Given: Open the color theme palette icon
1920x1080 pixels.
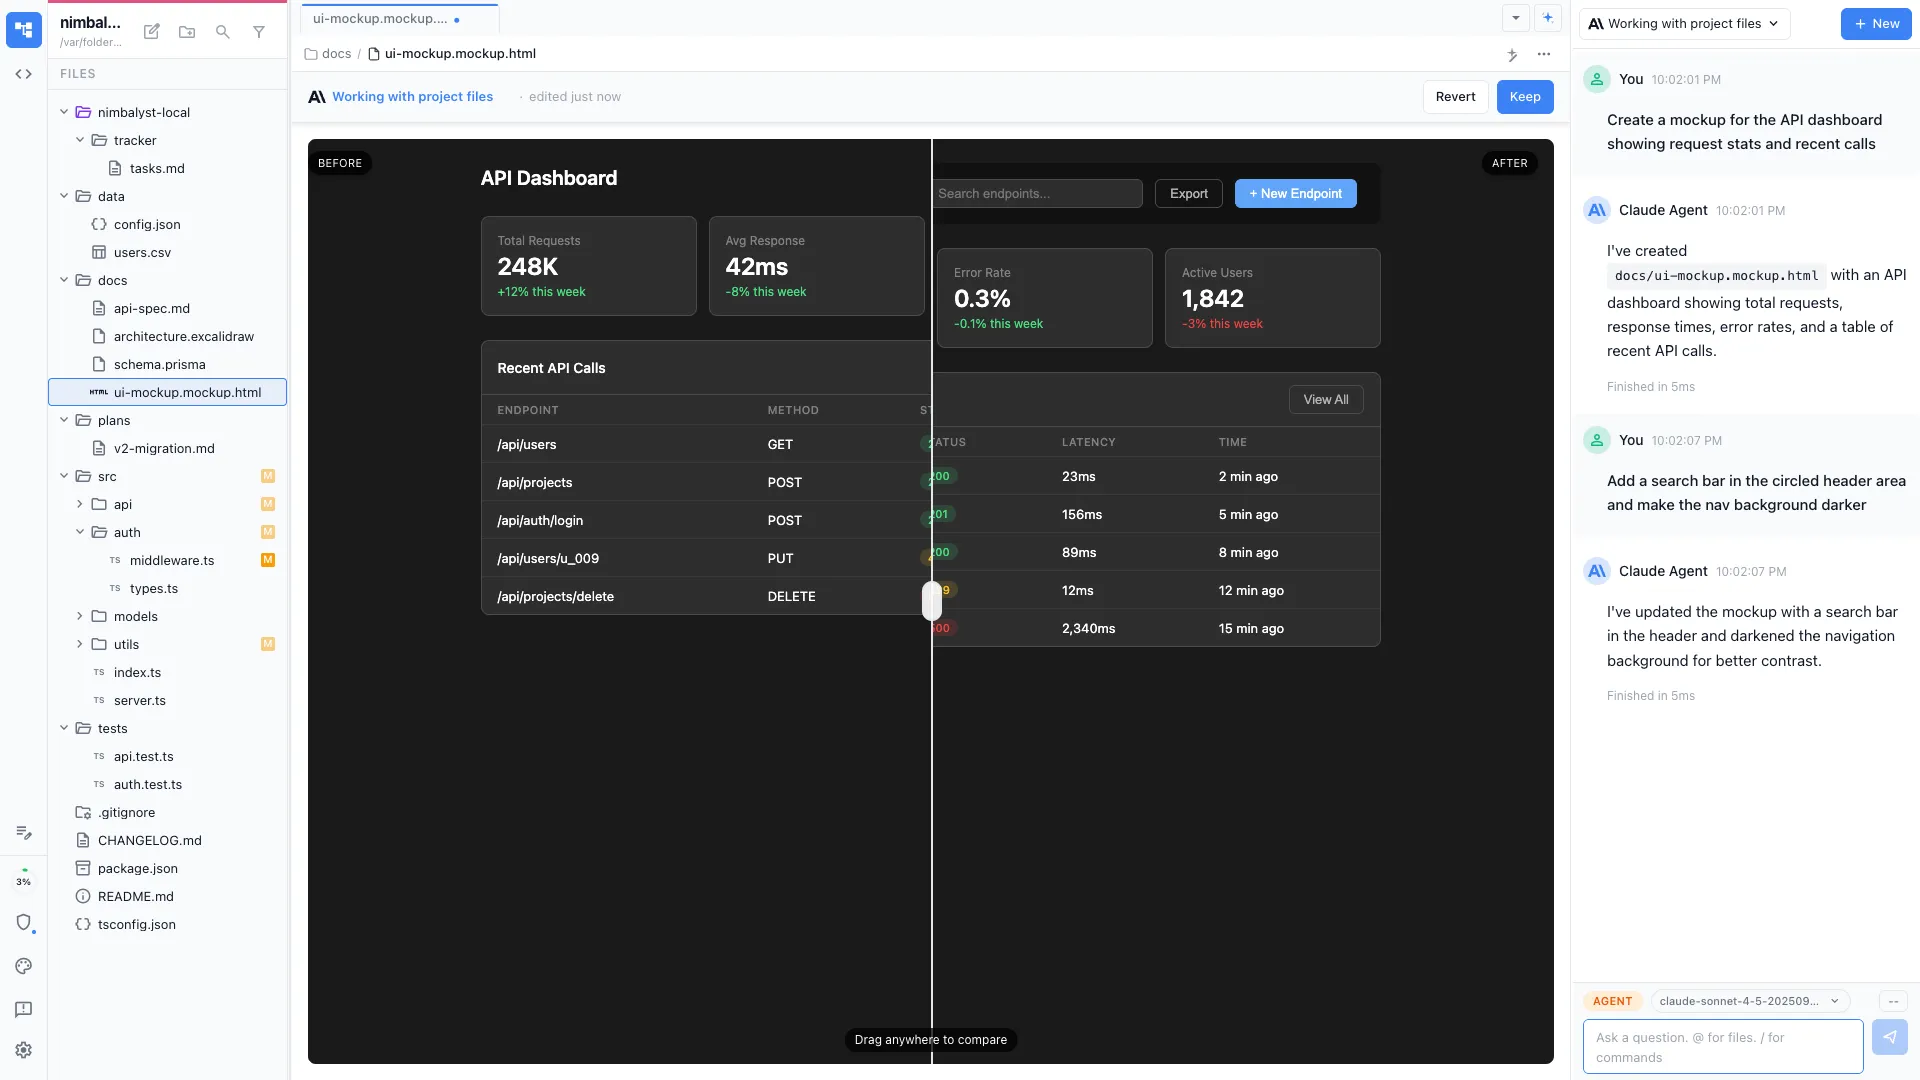Looking at the screenshot, I should (x=24, y=966).
